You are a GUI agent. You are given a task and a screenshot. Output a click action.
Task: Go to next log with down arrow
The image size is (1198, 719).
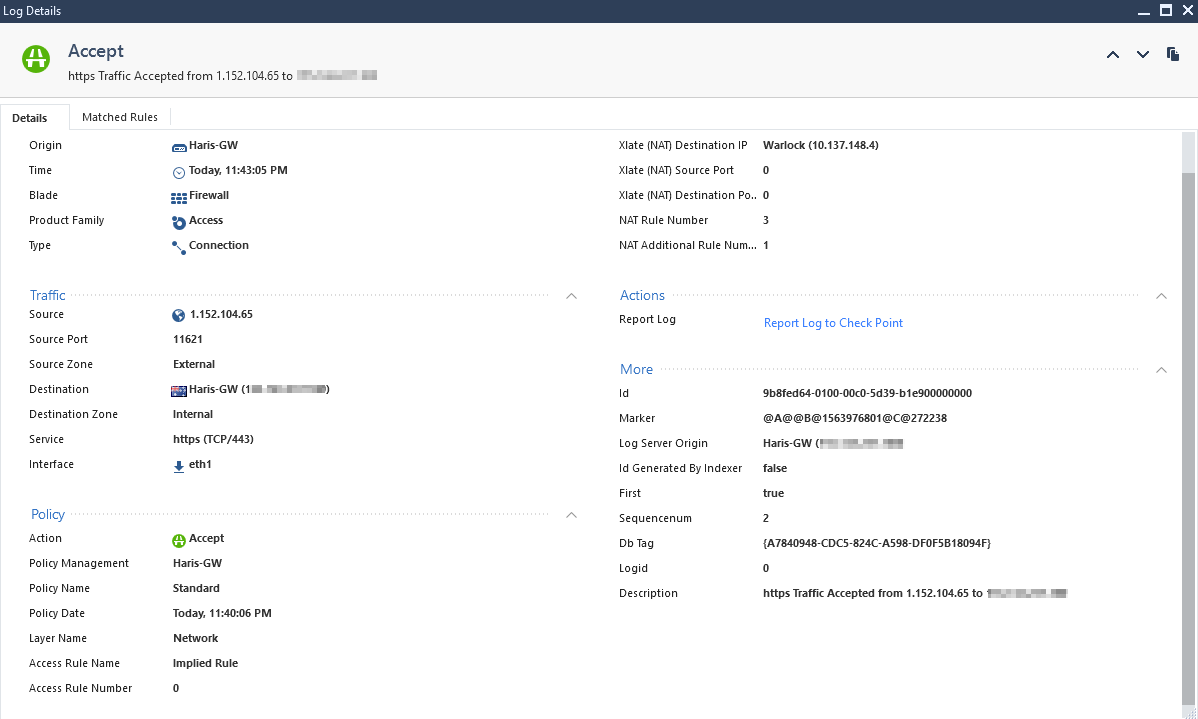click(x=1143, y=55)
